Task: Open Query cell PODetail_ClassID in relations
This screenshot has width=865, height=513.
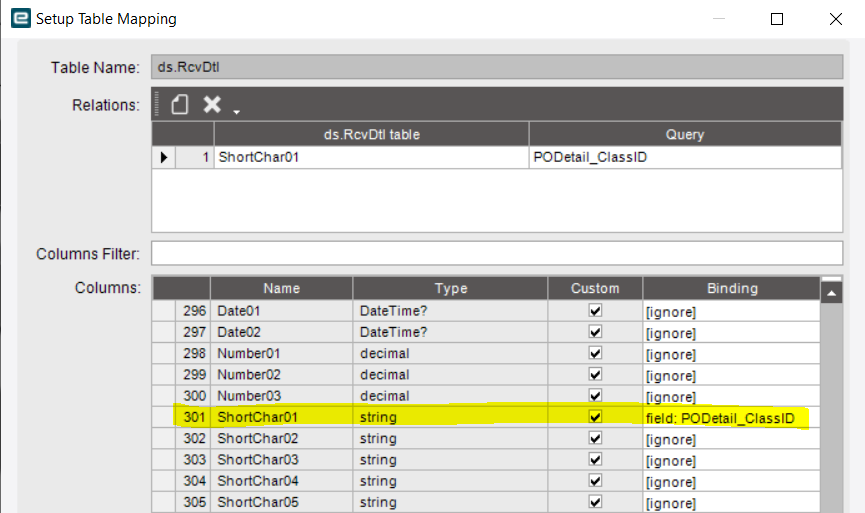Action: pyautogui.click(x=685, y=157)
